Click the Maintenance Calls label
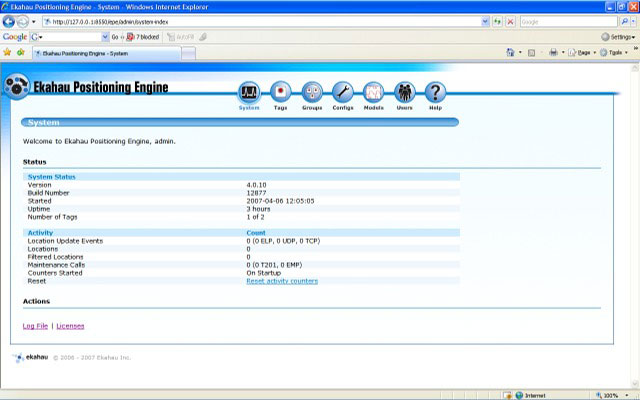 point(56,265)
